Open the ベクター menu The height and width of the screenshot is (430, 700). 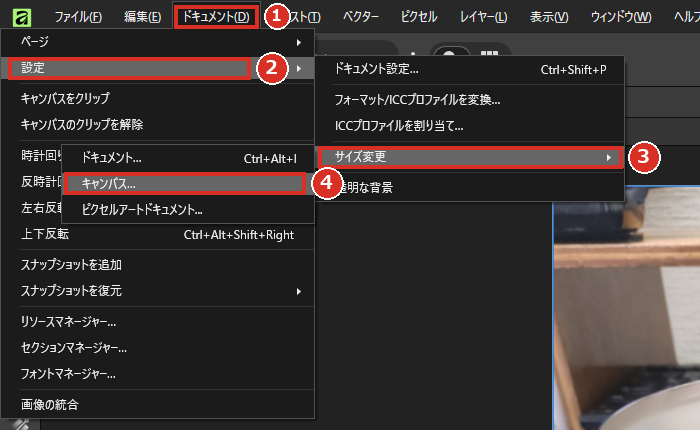[x=361, y=17]
